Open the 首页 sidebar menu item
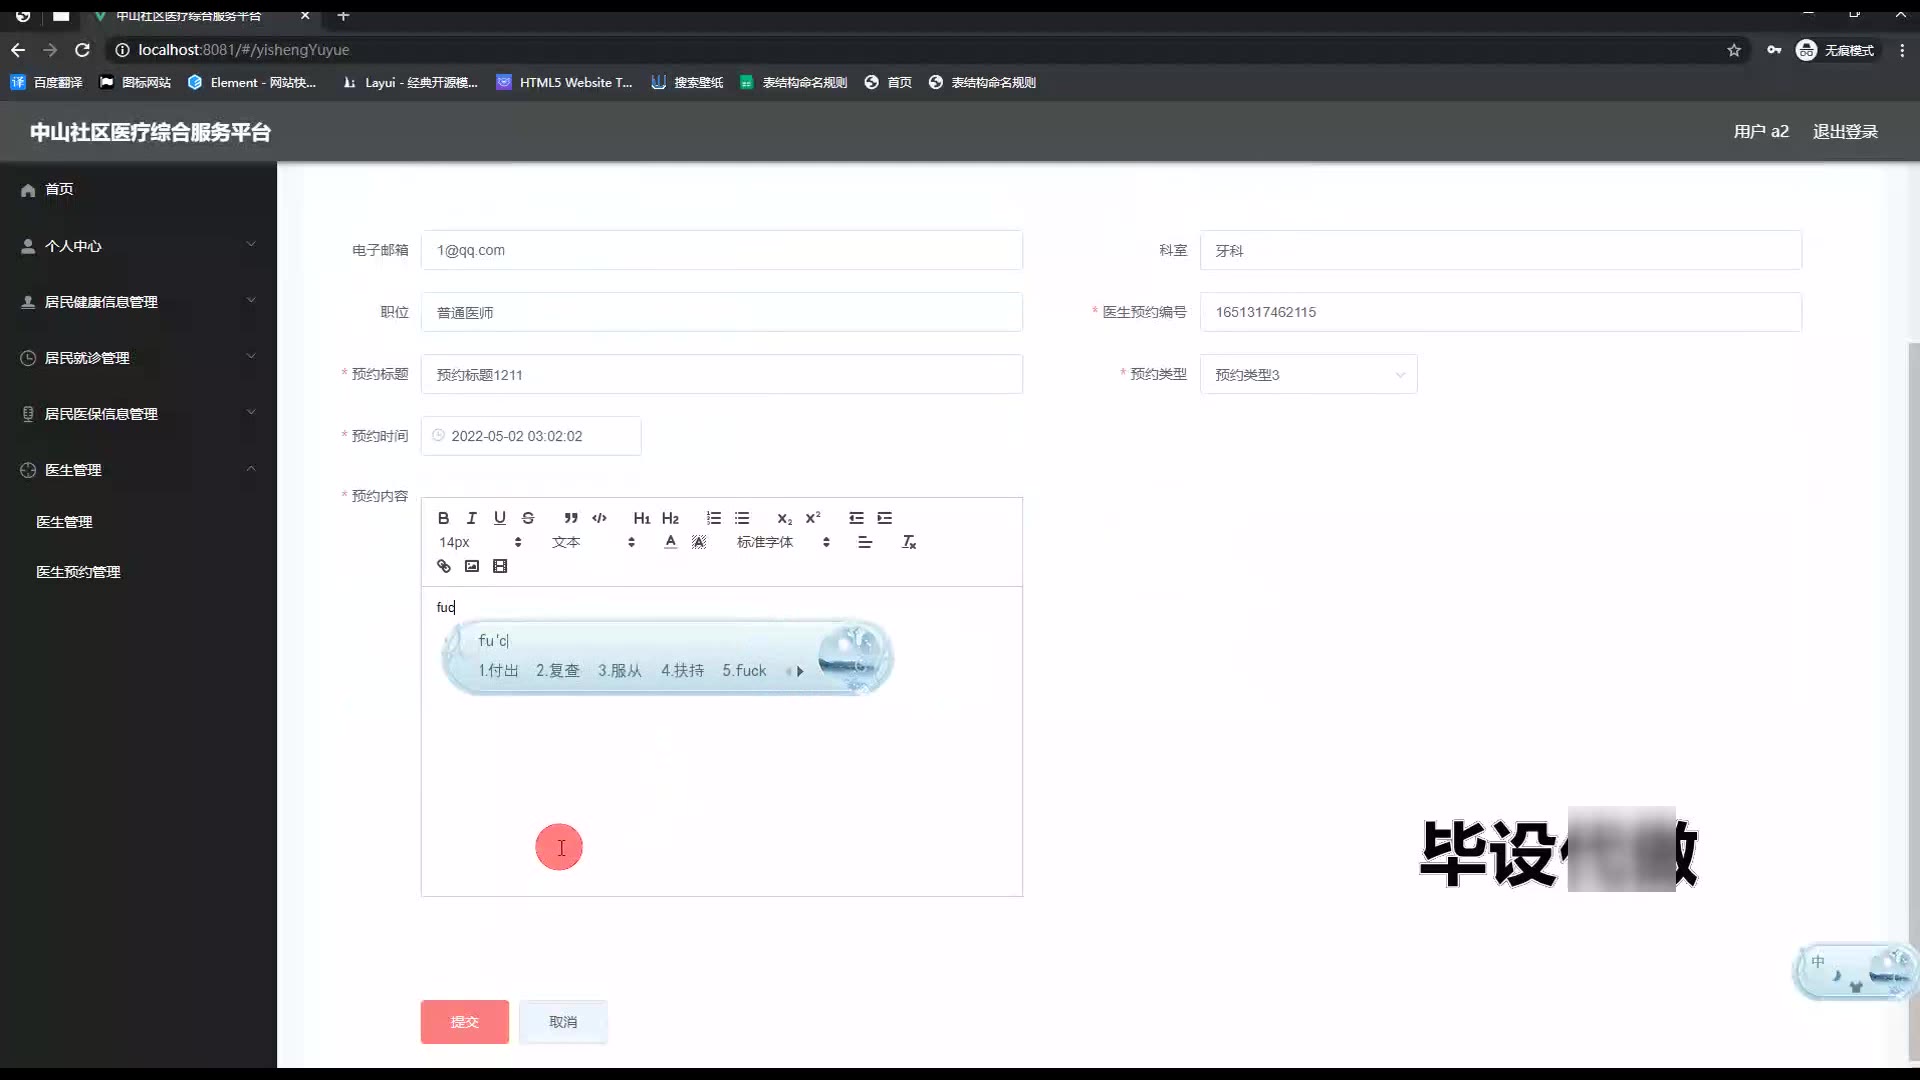 [x=59, y=189]
